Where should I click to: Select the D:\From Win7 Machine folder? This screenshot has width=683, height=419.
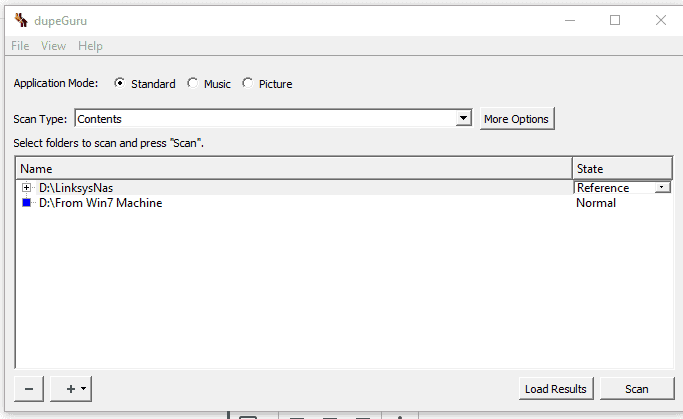pos(101,203)
